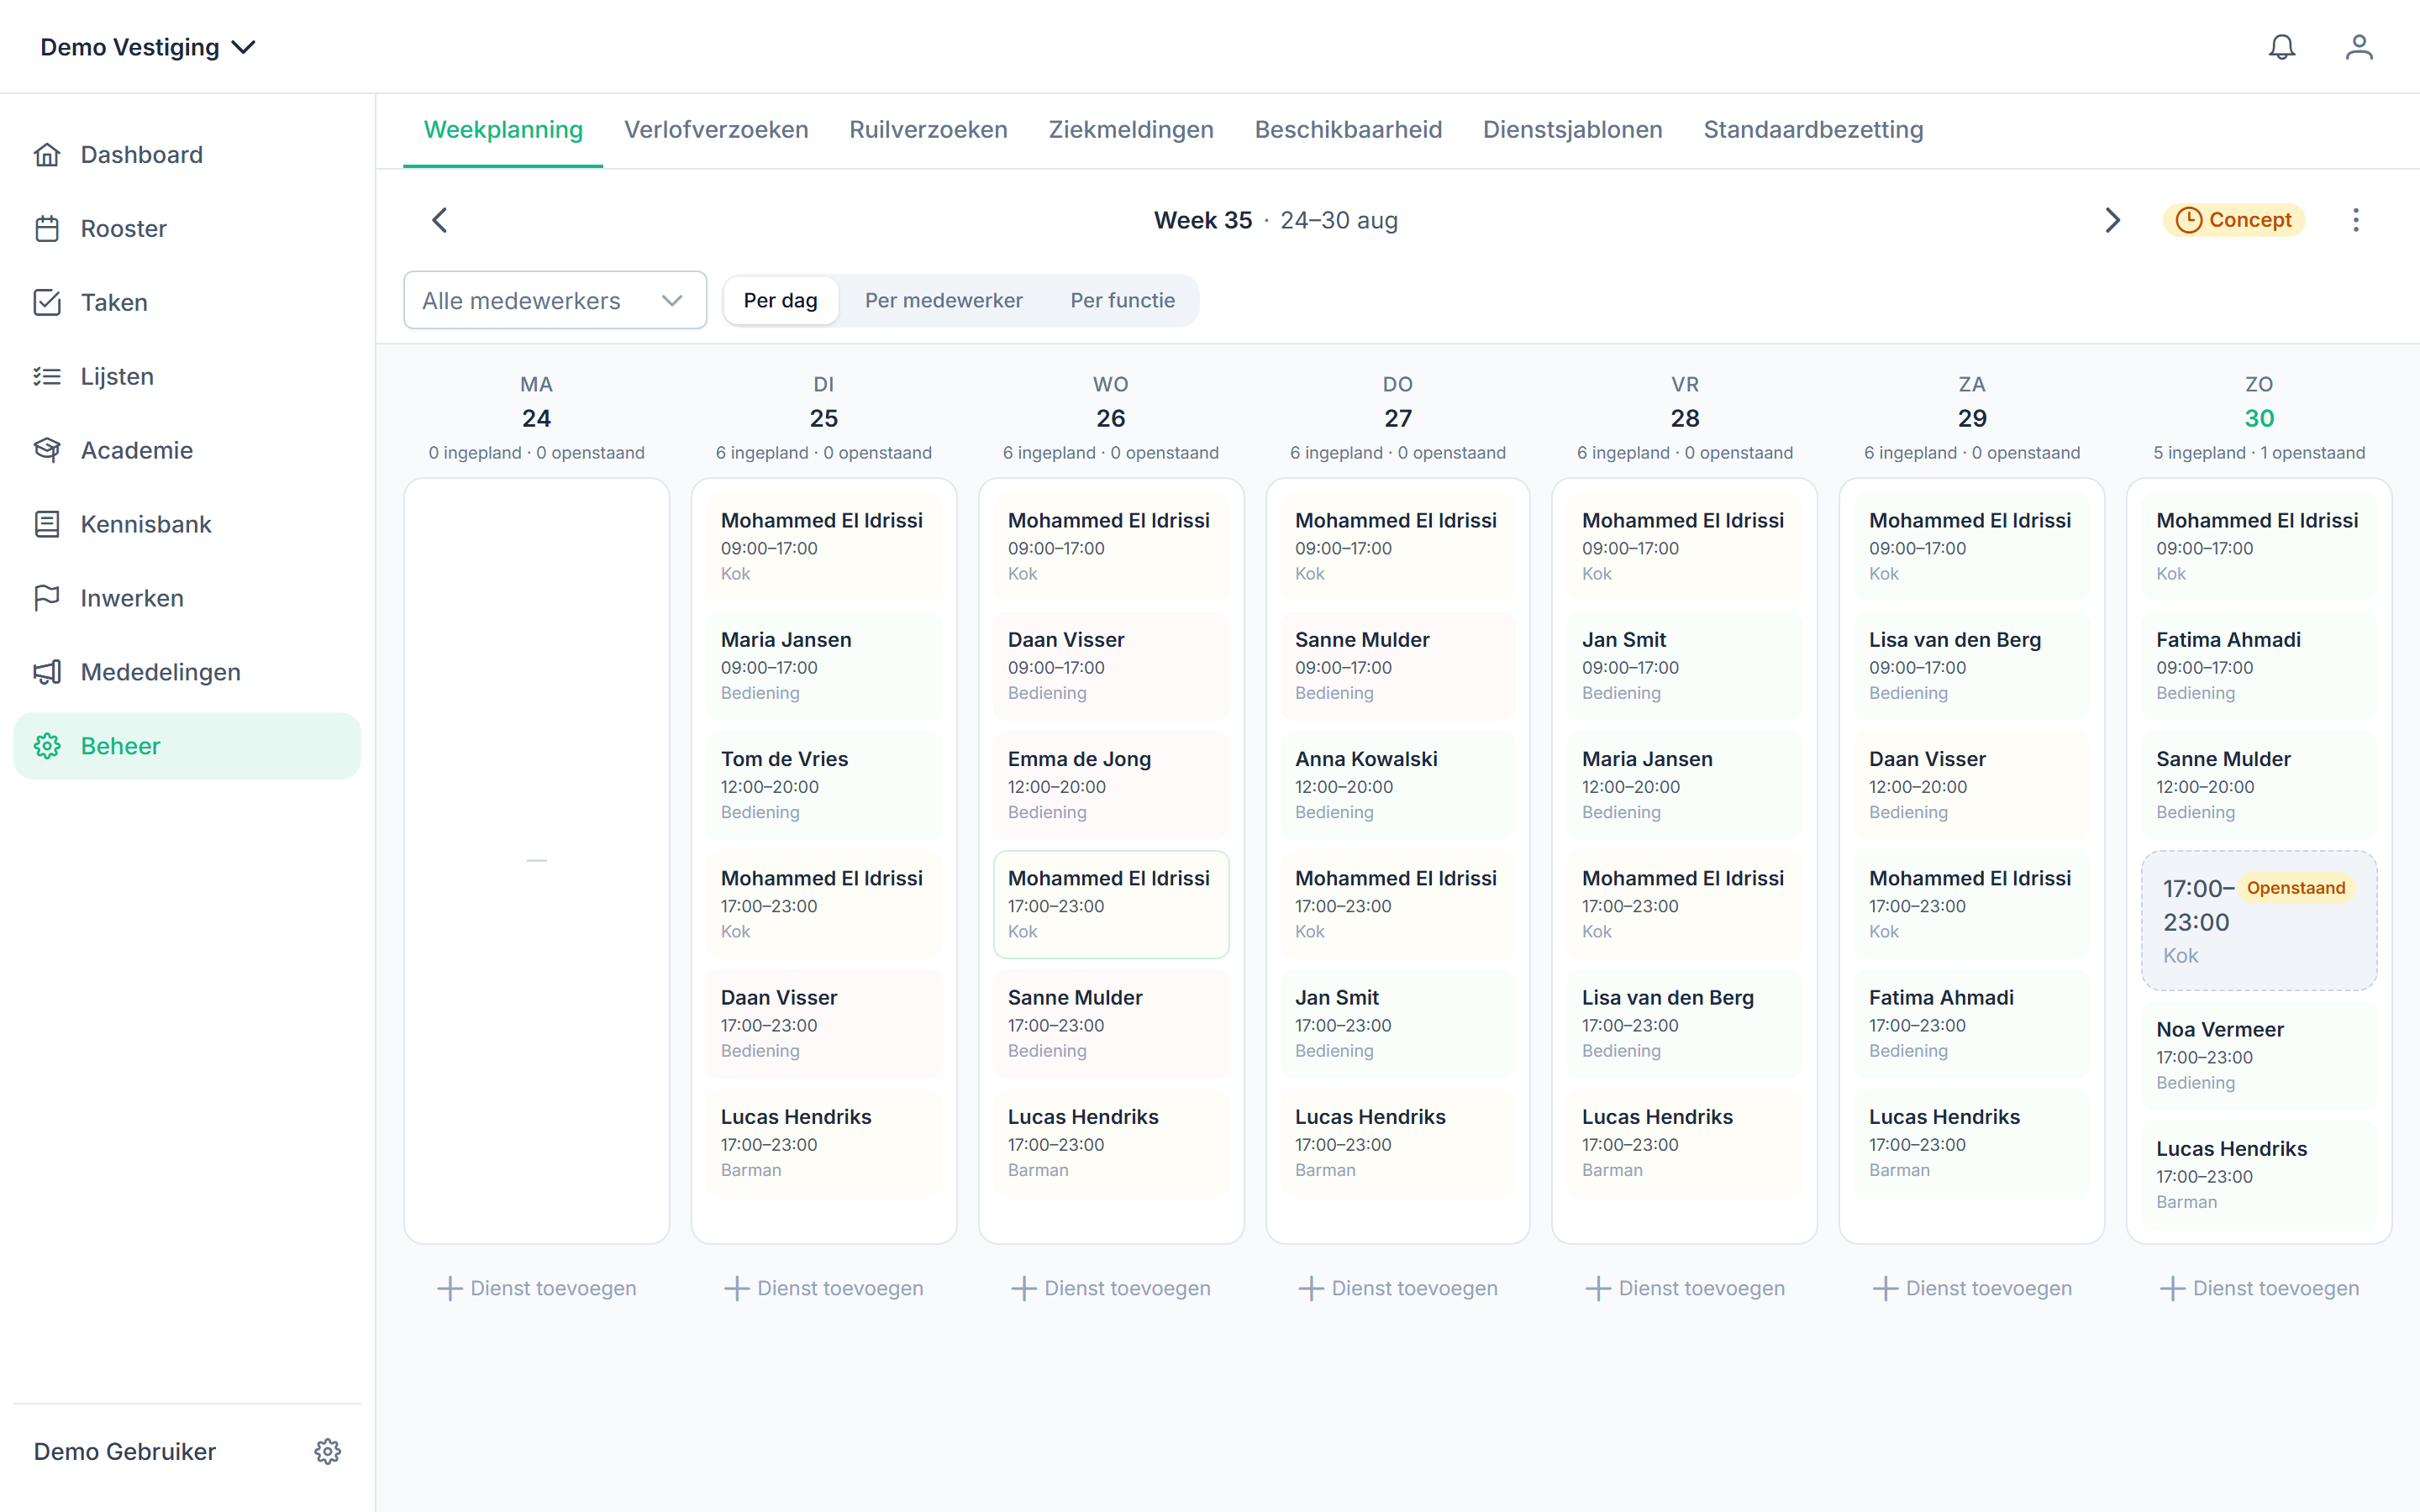The image size is (2420, 1512).
Task: Click the clock icon in Concept badge
Action: (2188, 220)
